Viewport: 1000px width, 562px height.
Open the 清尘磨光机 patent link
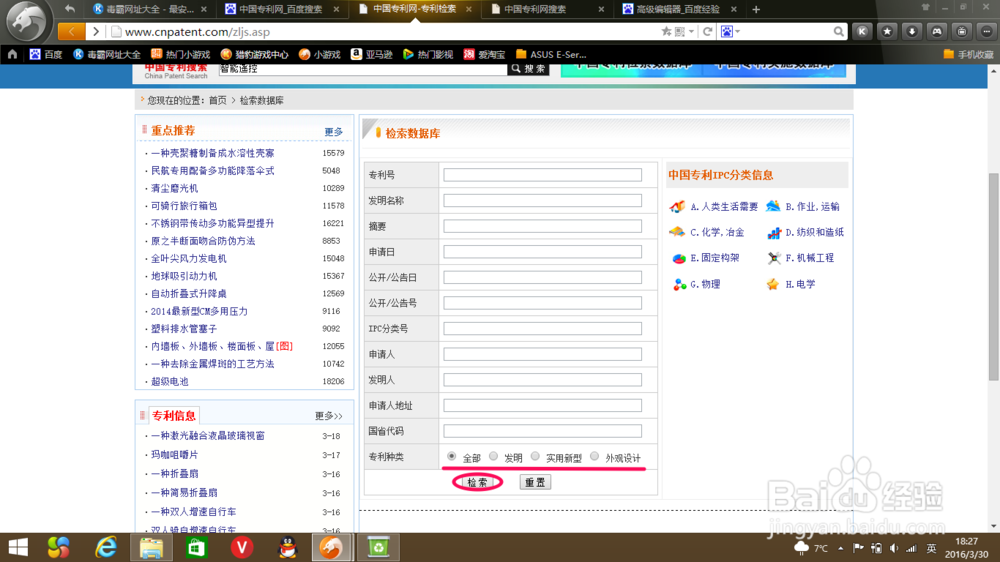pos(175,188)
